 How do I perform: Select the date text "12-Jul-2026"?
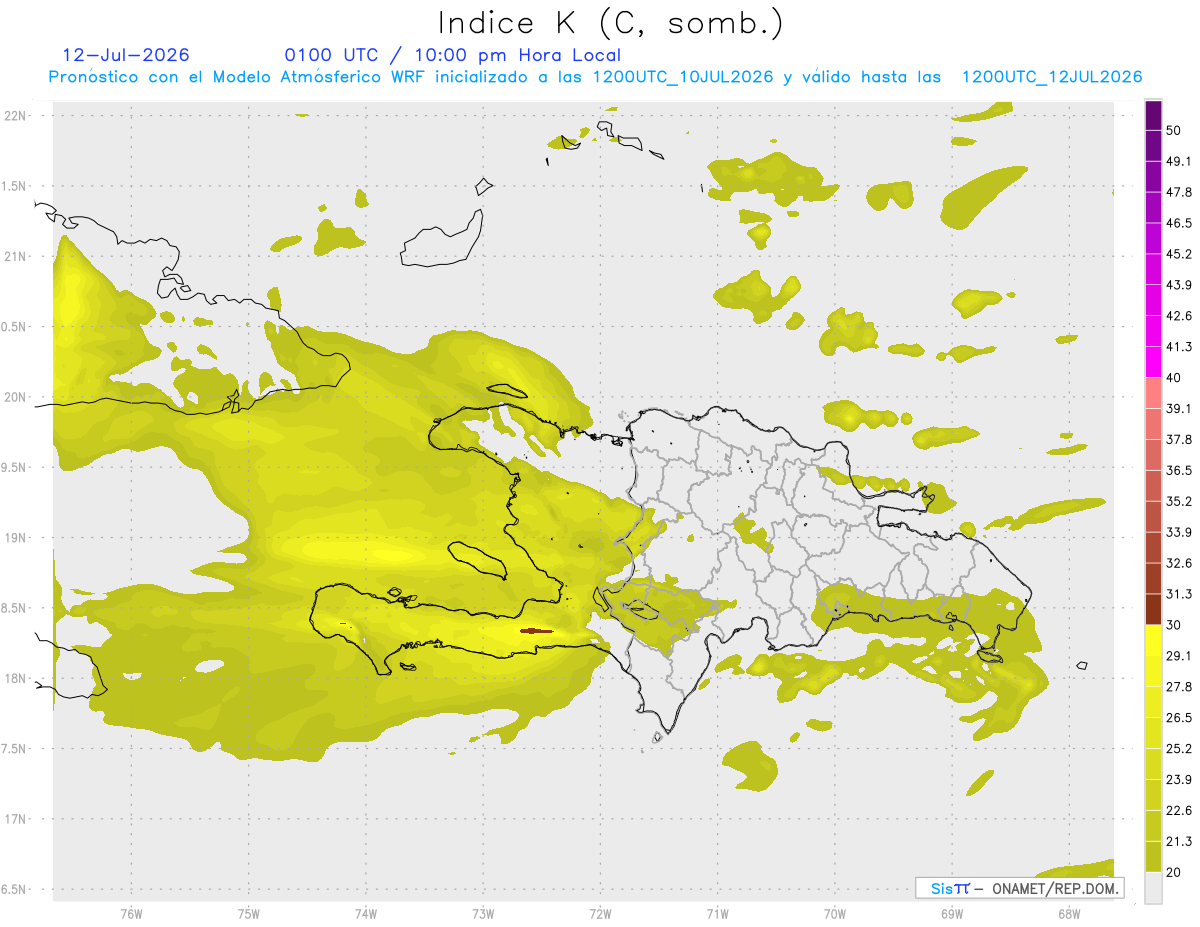126,55
